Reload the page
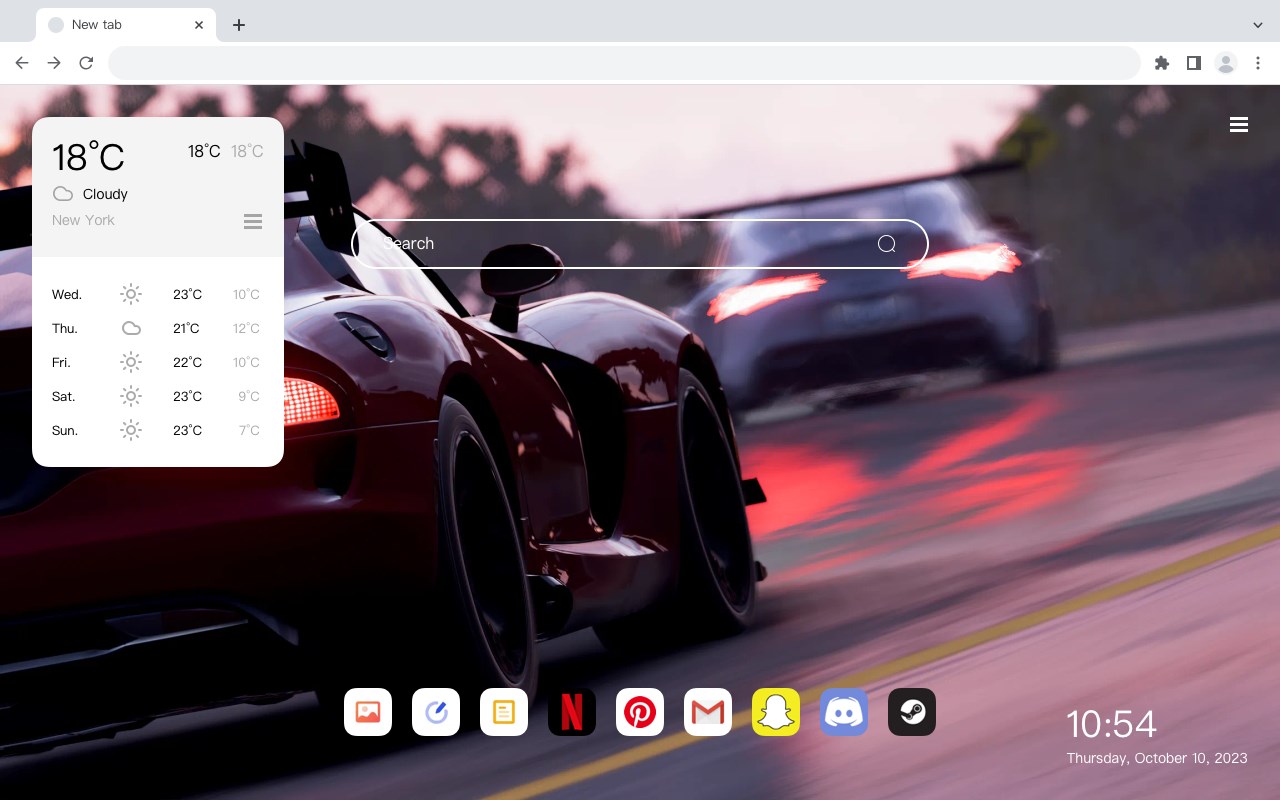The width and height of the screenshot is (1280, 800). click(x=86, y=63)
